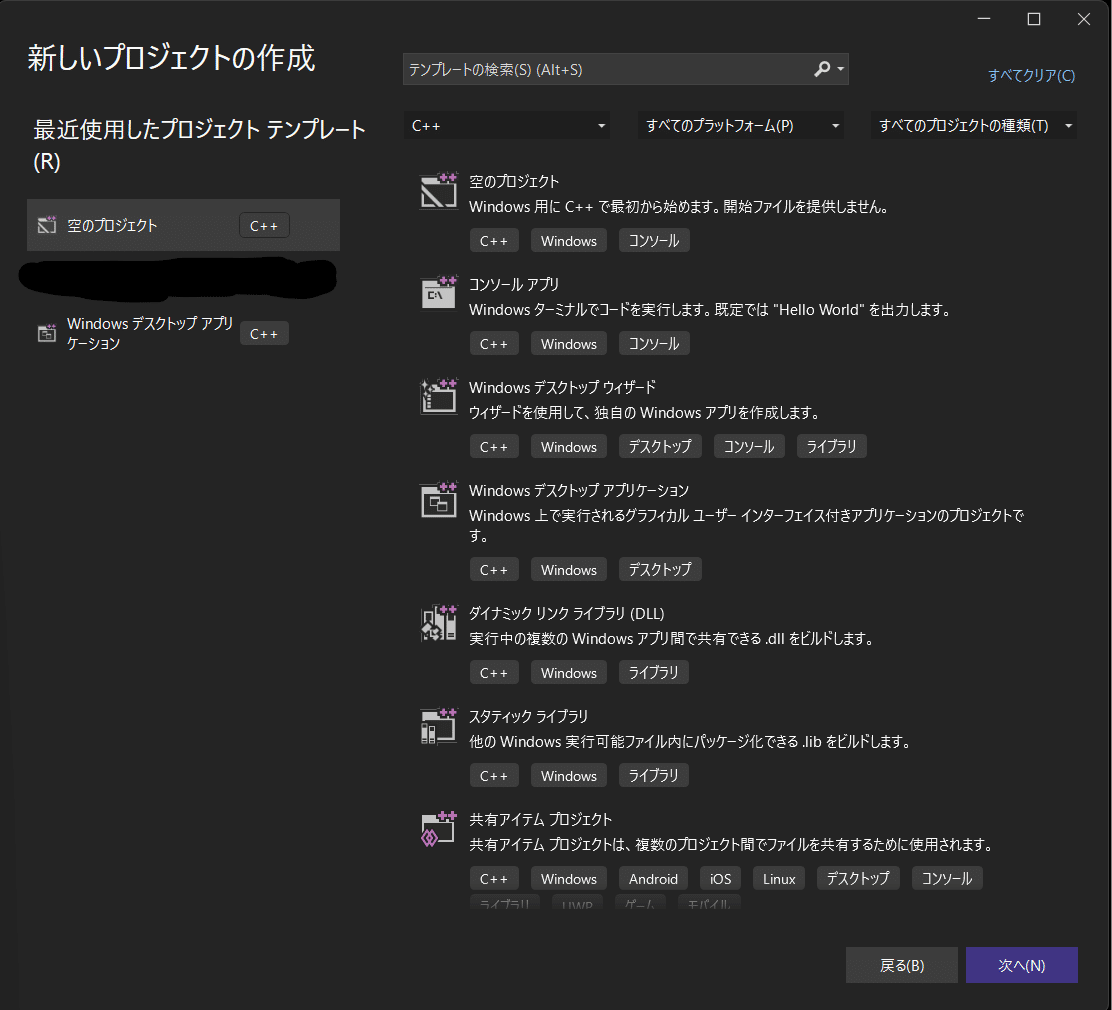This screenshot has height=1010, width=1112.
Task: Click the スタティック ライブラリ template icon
Action: (438, 725)
